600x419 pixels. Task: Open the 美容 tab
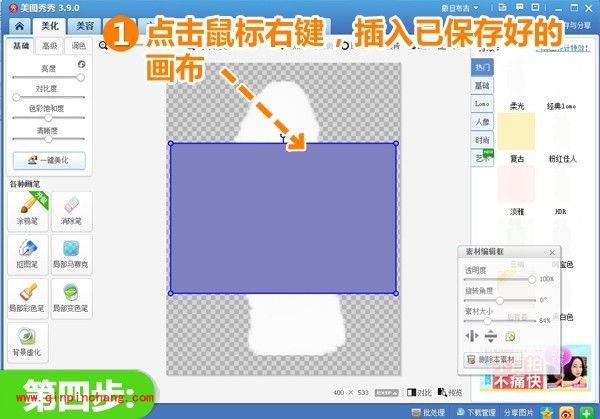(86, 27)
